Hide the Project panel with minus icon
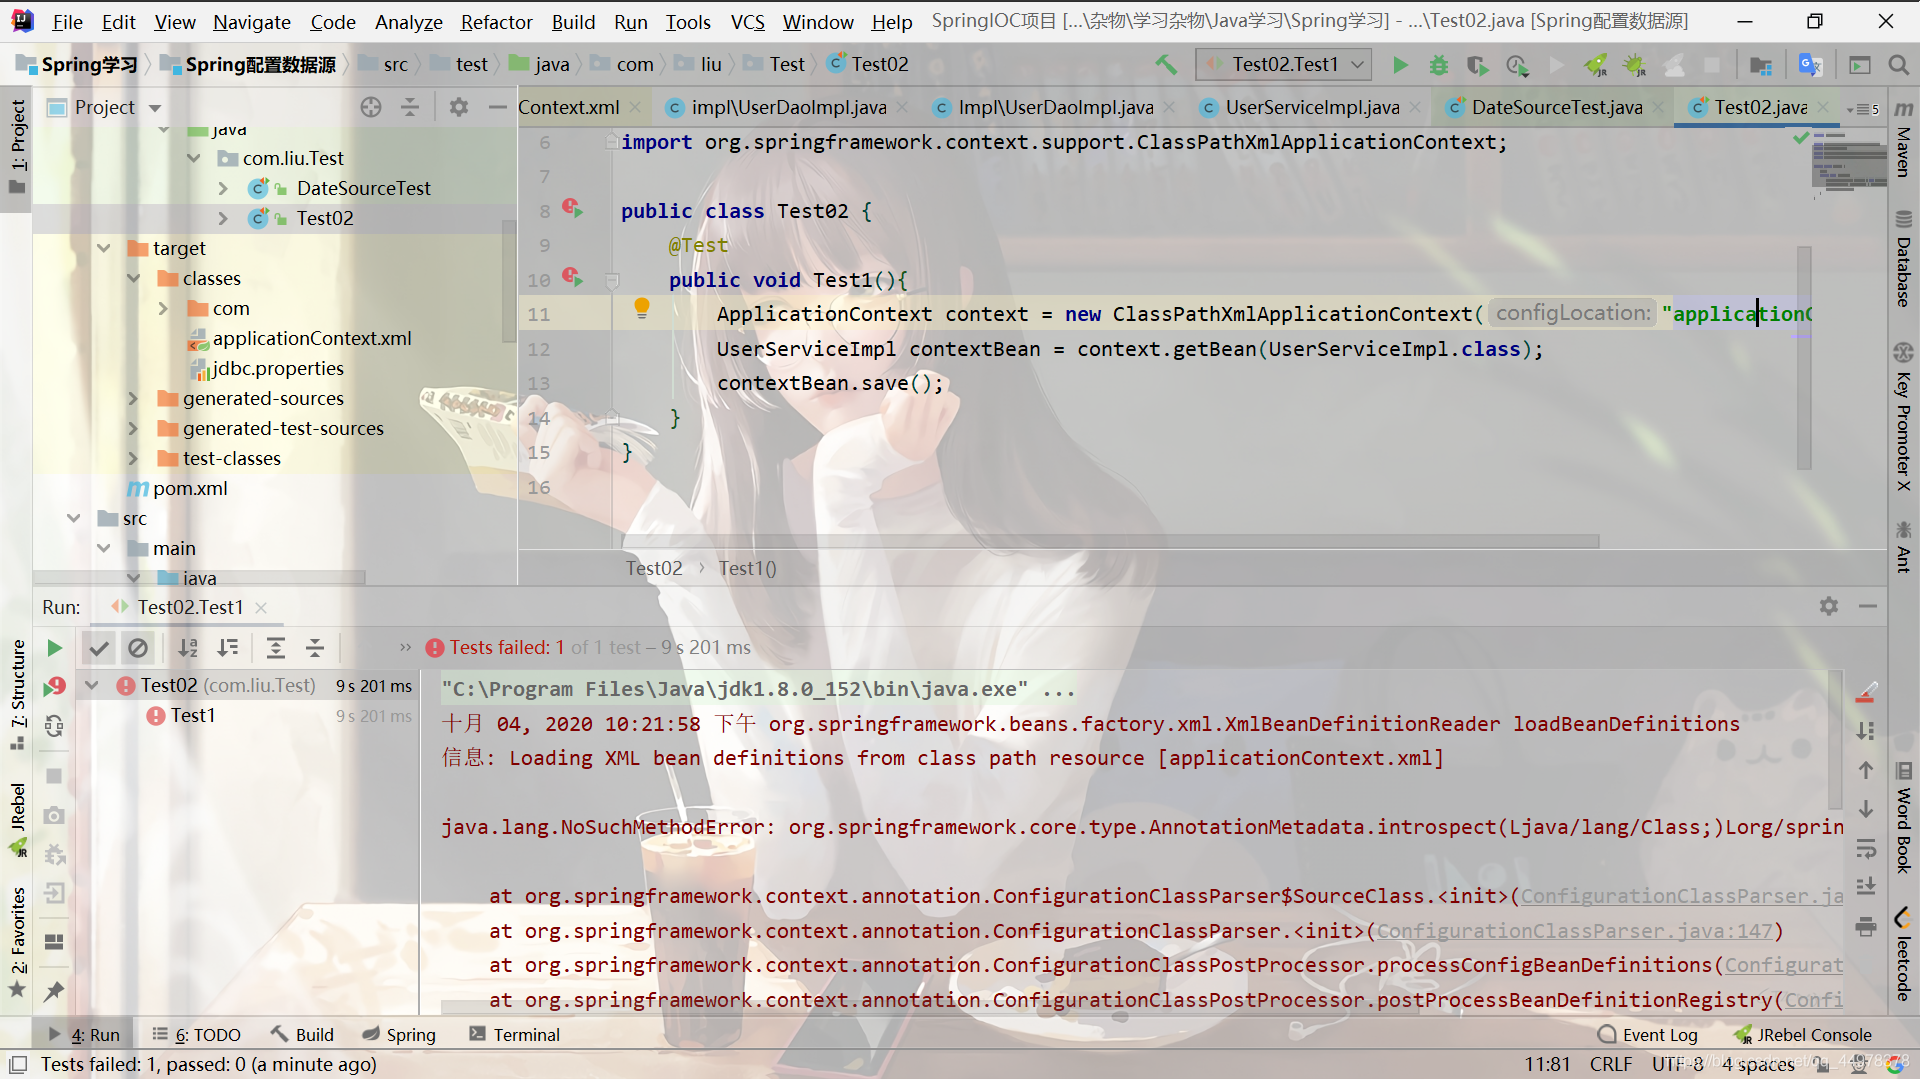1920x1080 pixels. pyautogui.click(x=497, y=107)
